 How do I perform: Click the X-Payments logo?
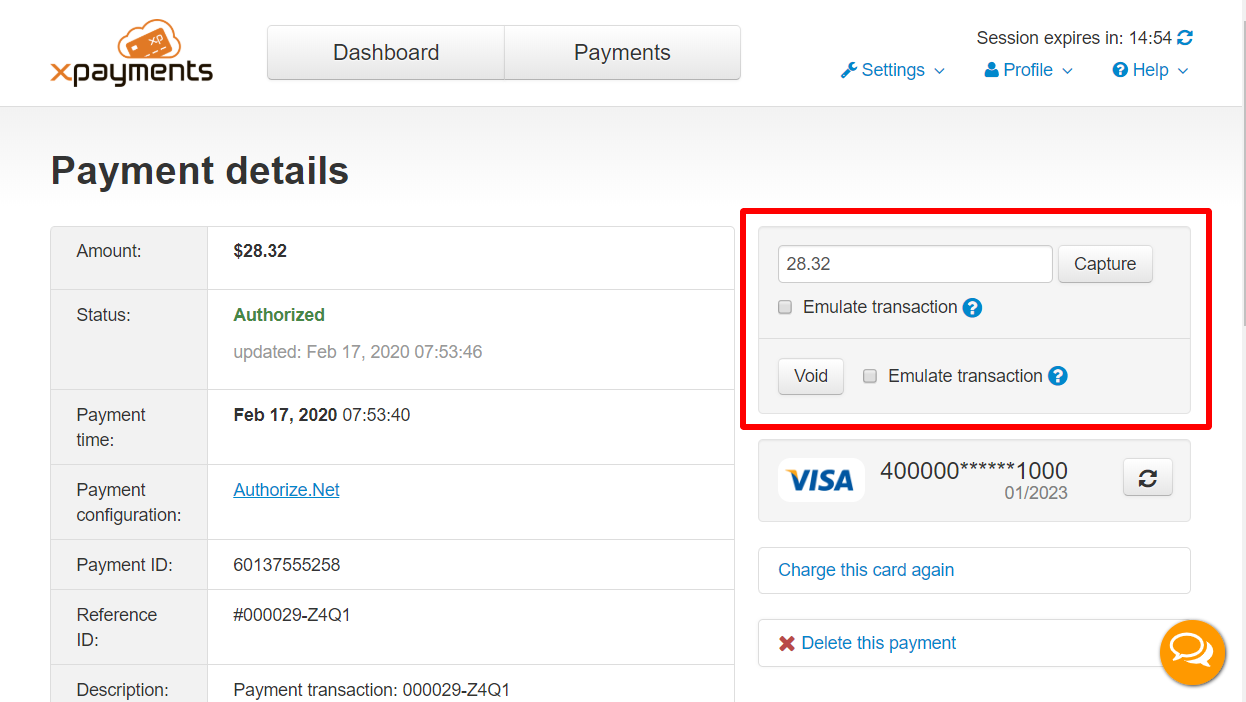tap(131, 54)
